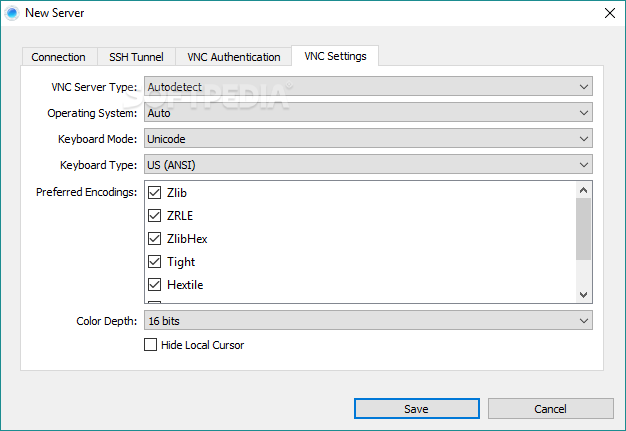Disable the ZlibHex encoding
Image resolution: width=626 pixels, height=431 pixels.
[155, 239]
